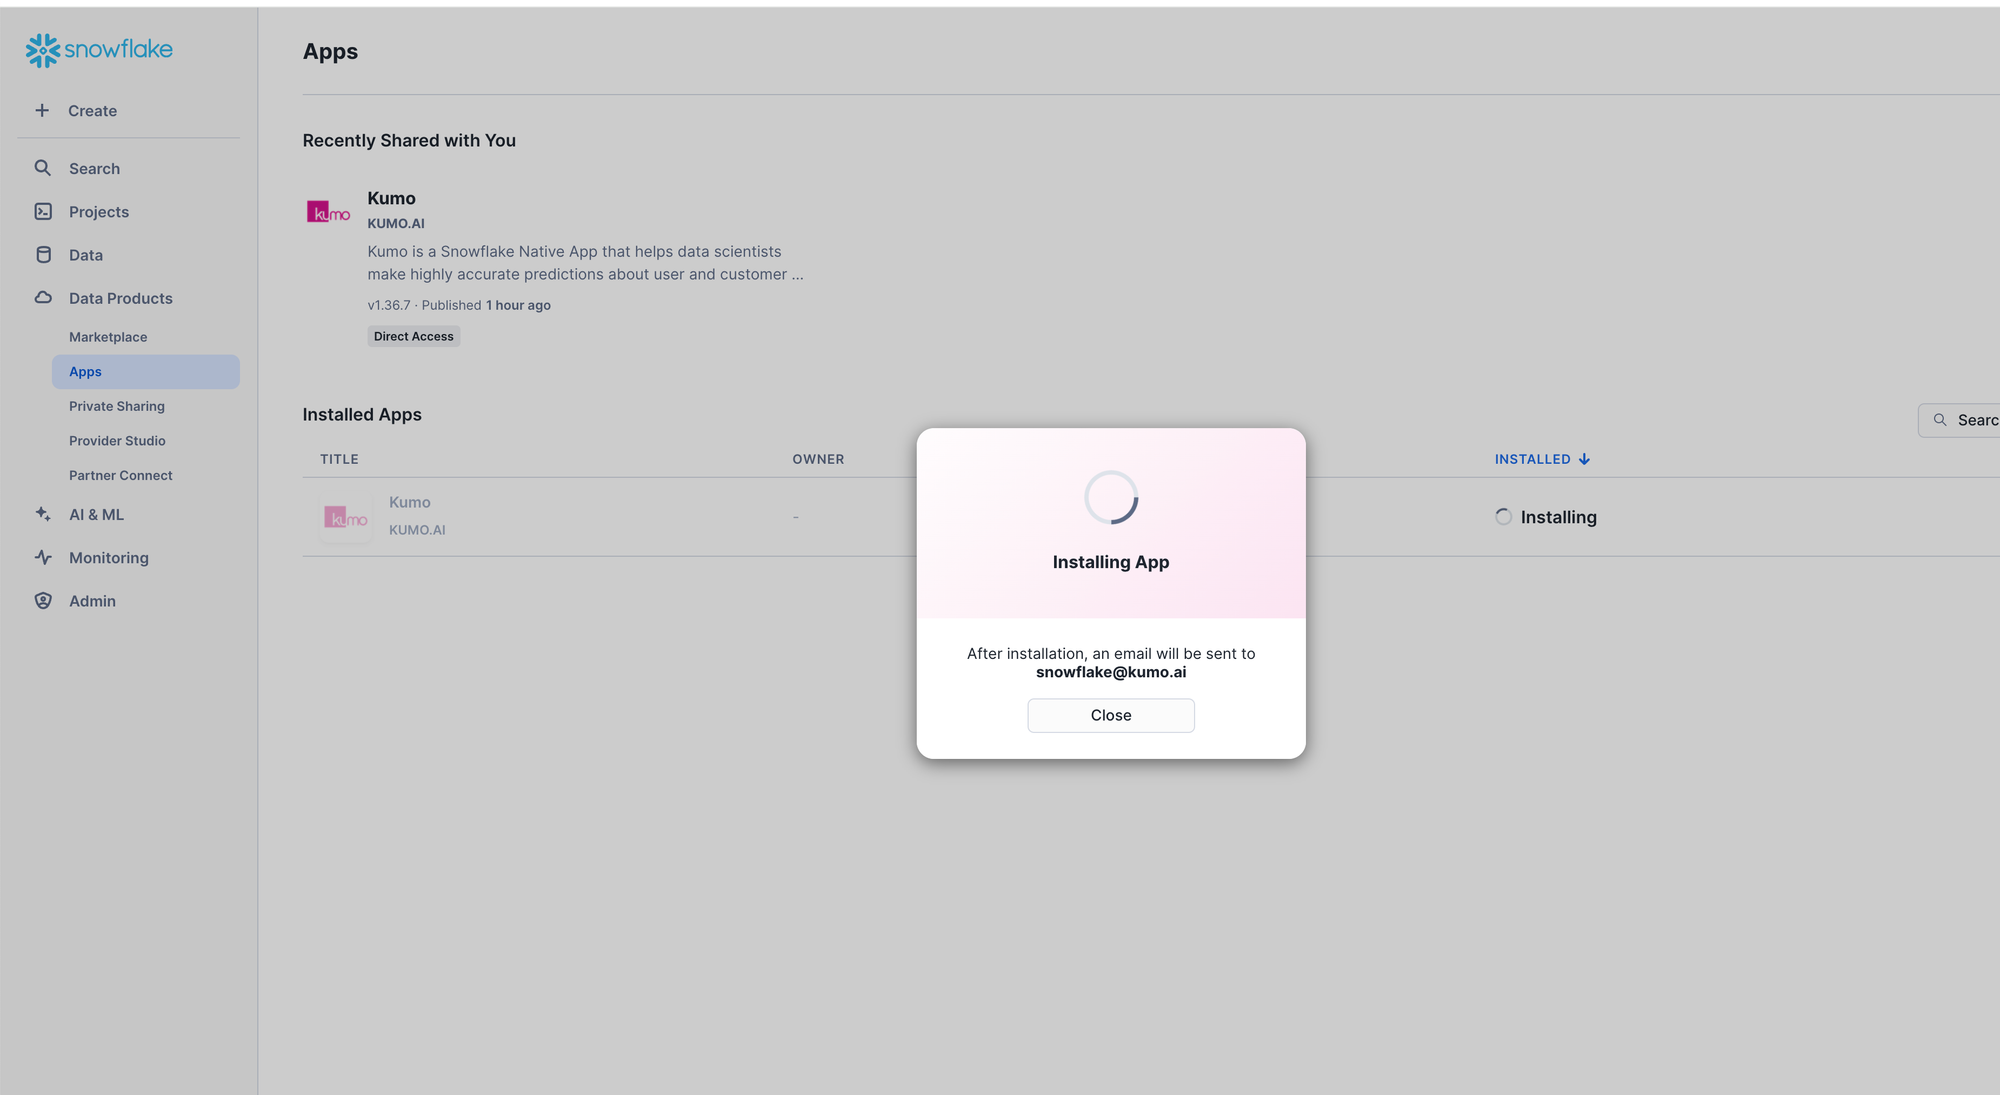Click the magnifier icon beside Search in sidebar
Viewport: 2000px width, 1095px height.
point(43,168)
